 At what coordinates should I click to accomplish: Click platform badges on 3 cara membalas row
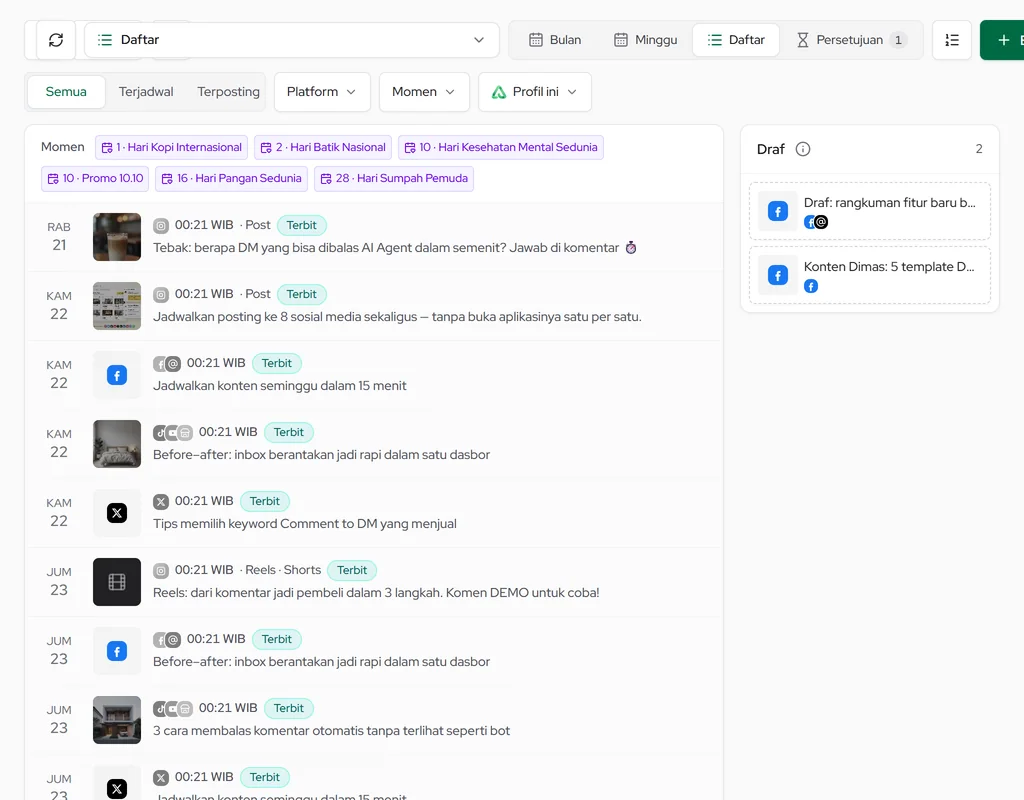(173, 708)
